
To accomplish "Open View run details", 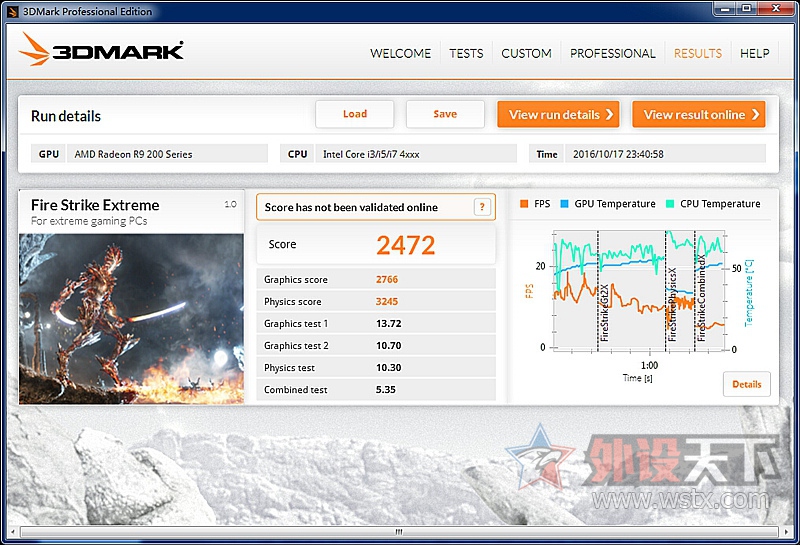I will coord(559,114).
